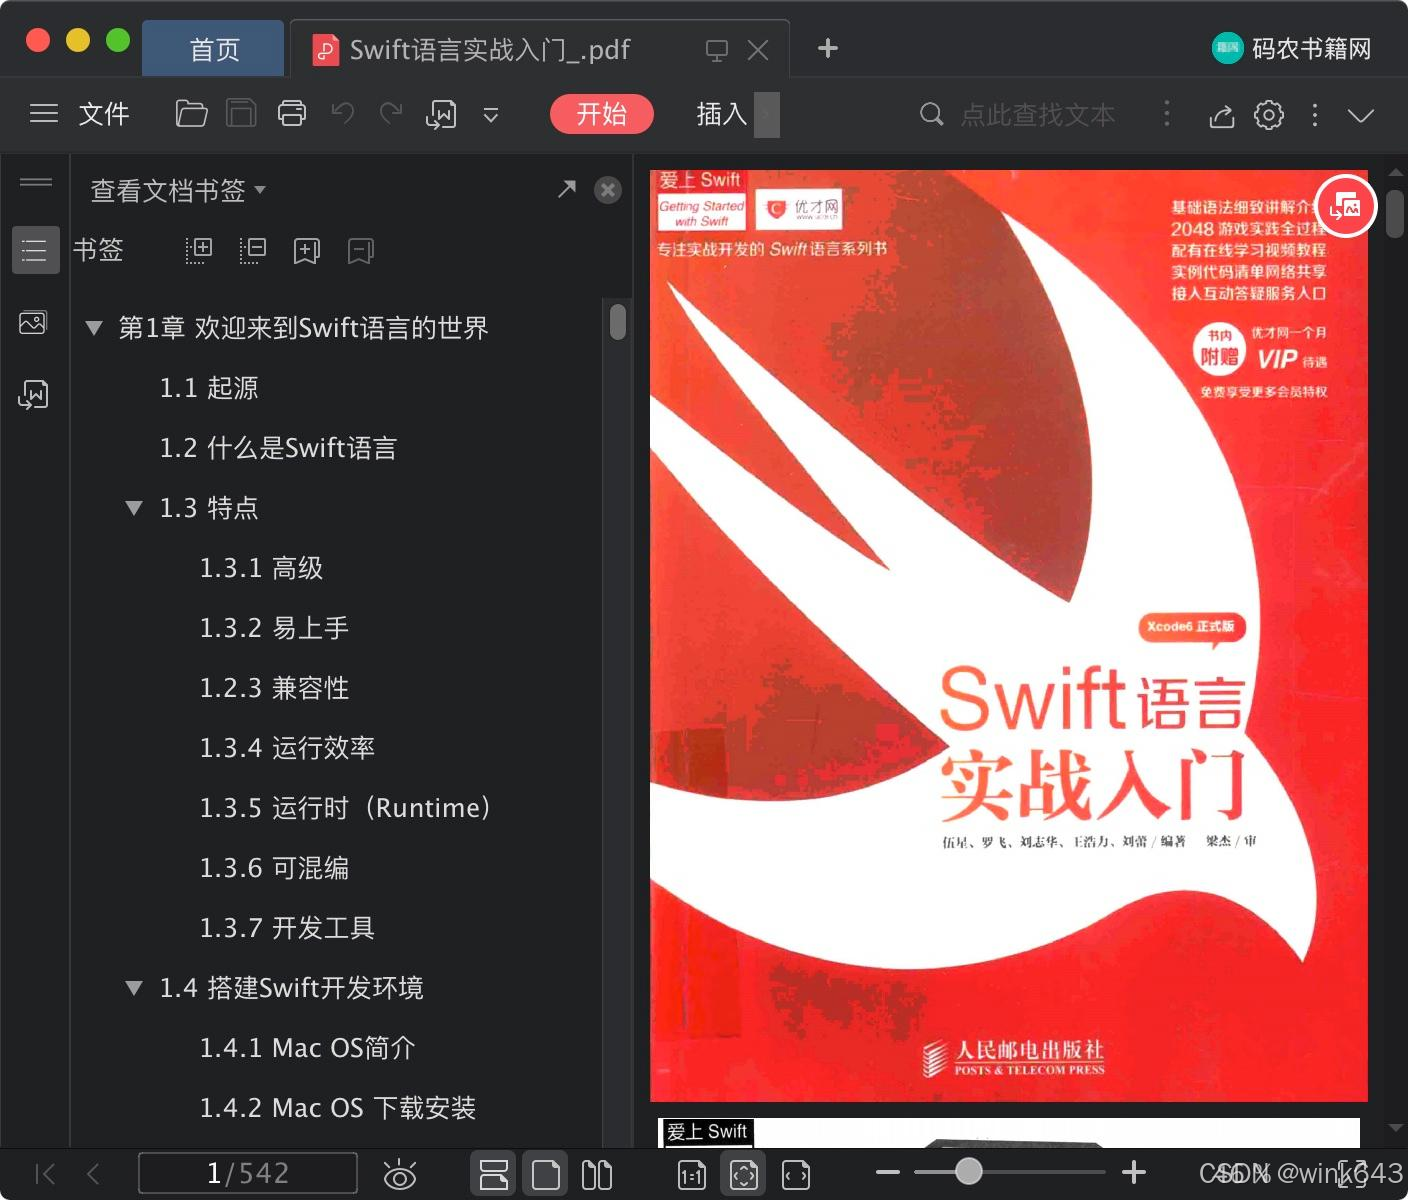Image resolution: width=1408 pixels, height=1200 pixels.
Task: Collapse the 1.4 搭建Swift开发环境 arrow
Action: 134,988
